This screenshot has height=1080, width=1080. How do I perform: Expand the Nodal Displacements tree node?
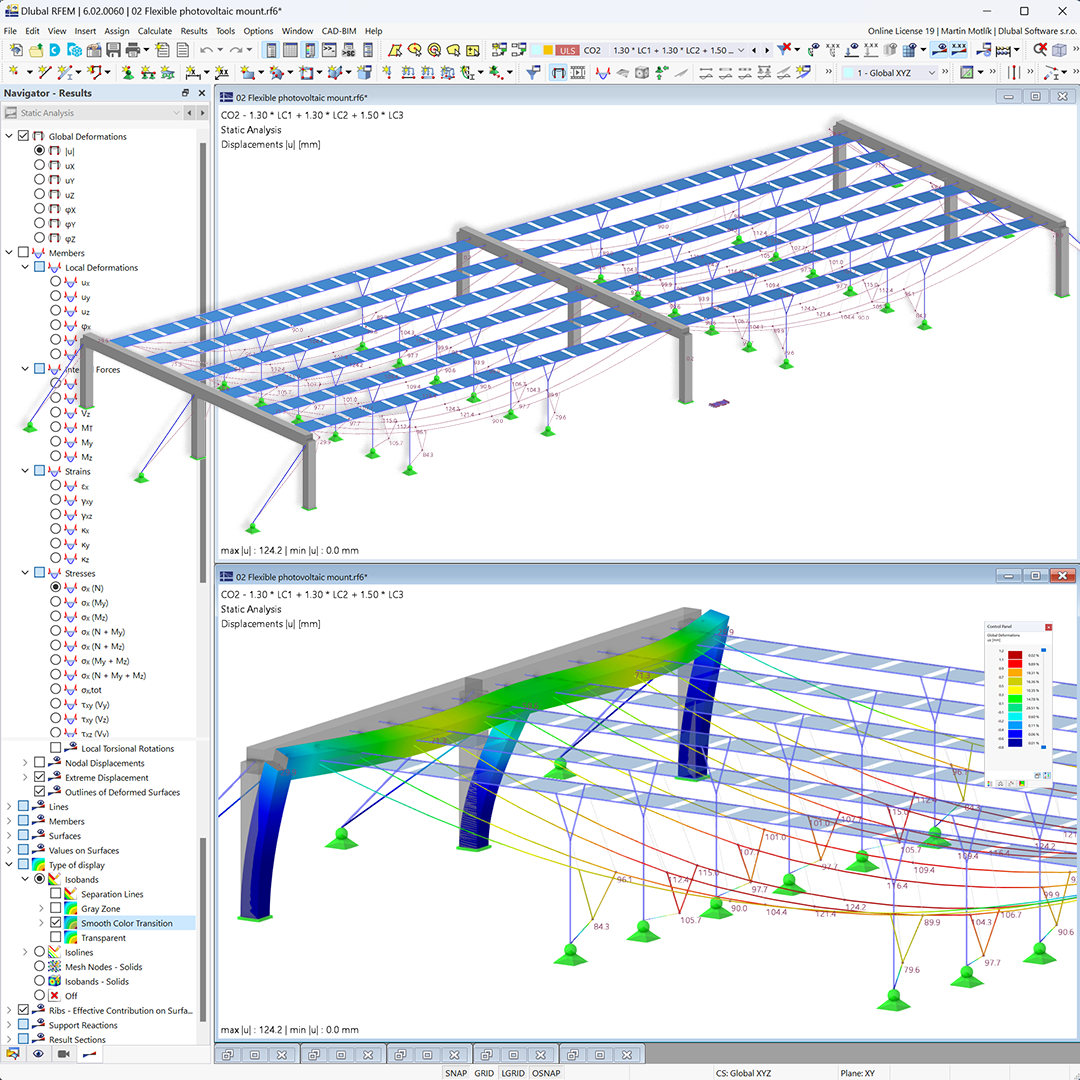(x=25, y=762)
